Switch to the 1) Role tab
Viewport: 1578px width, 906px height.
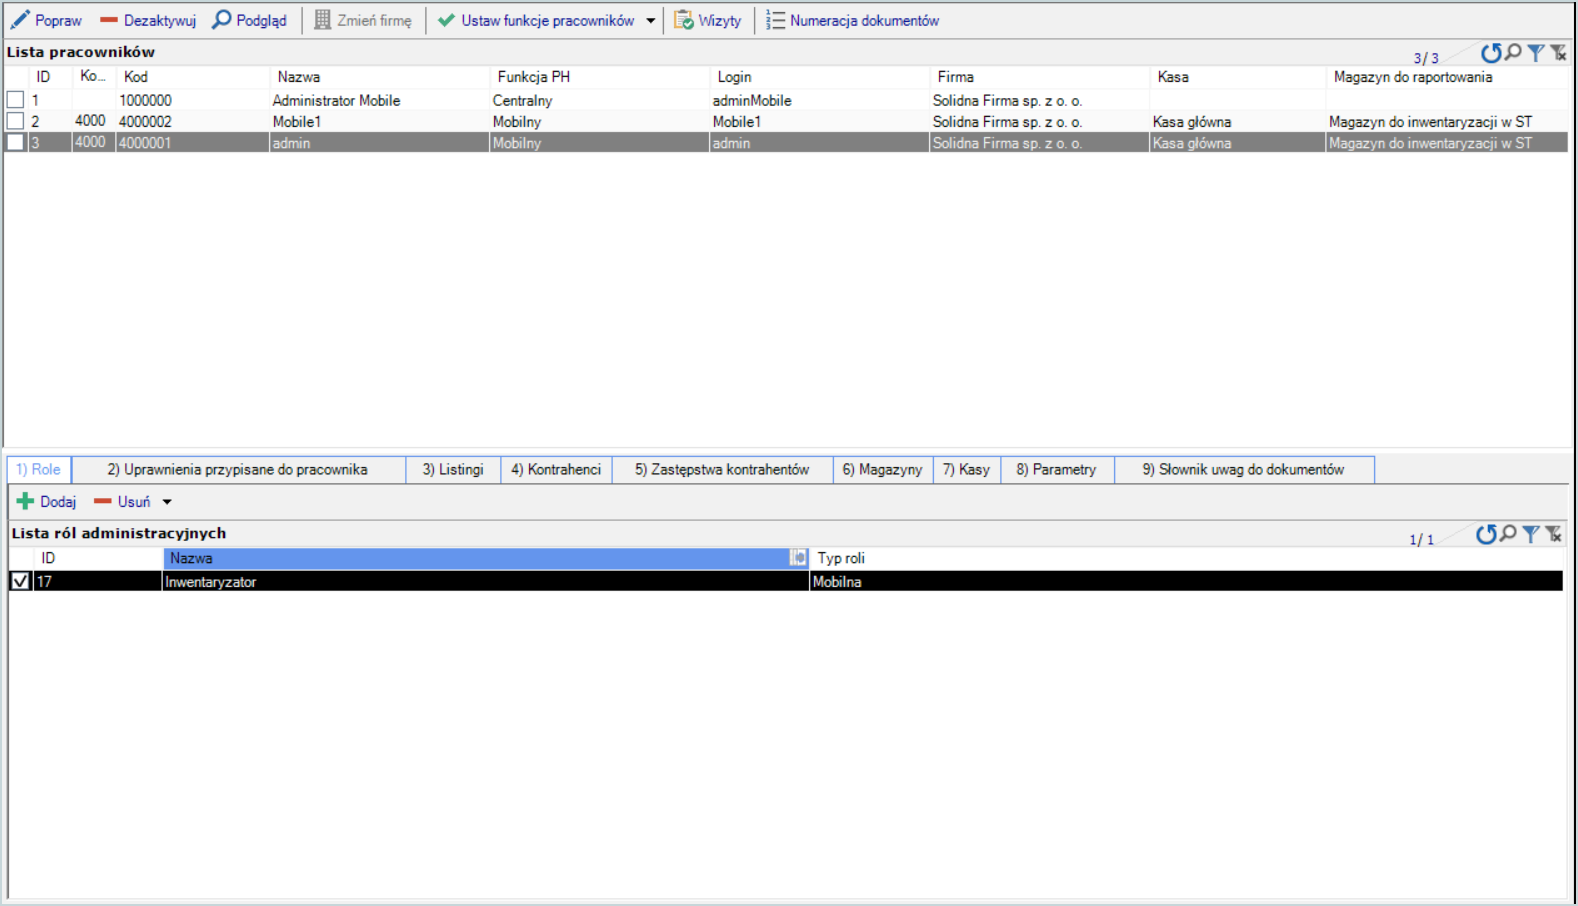coord(38,469)
